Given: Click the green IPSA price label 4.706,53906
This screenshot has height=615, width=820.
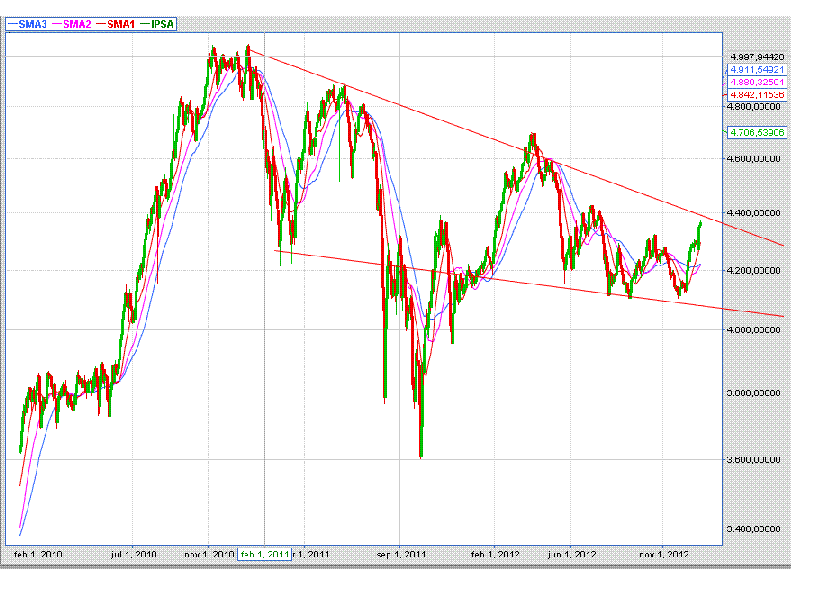Looking at the screenshot, I should (x=755, y=131).
